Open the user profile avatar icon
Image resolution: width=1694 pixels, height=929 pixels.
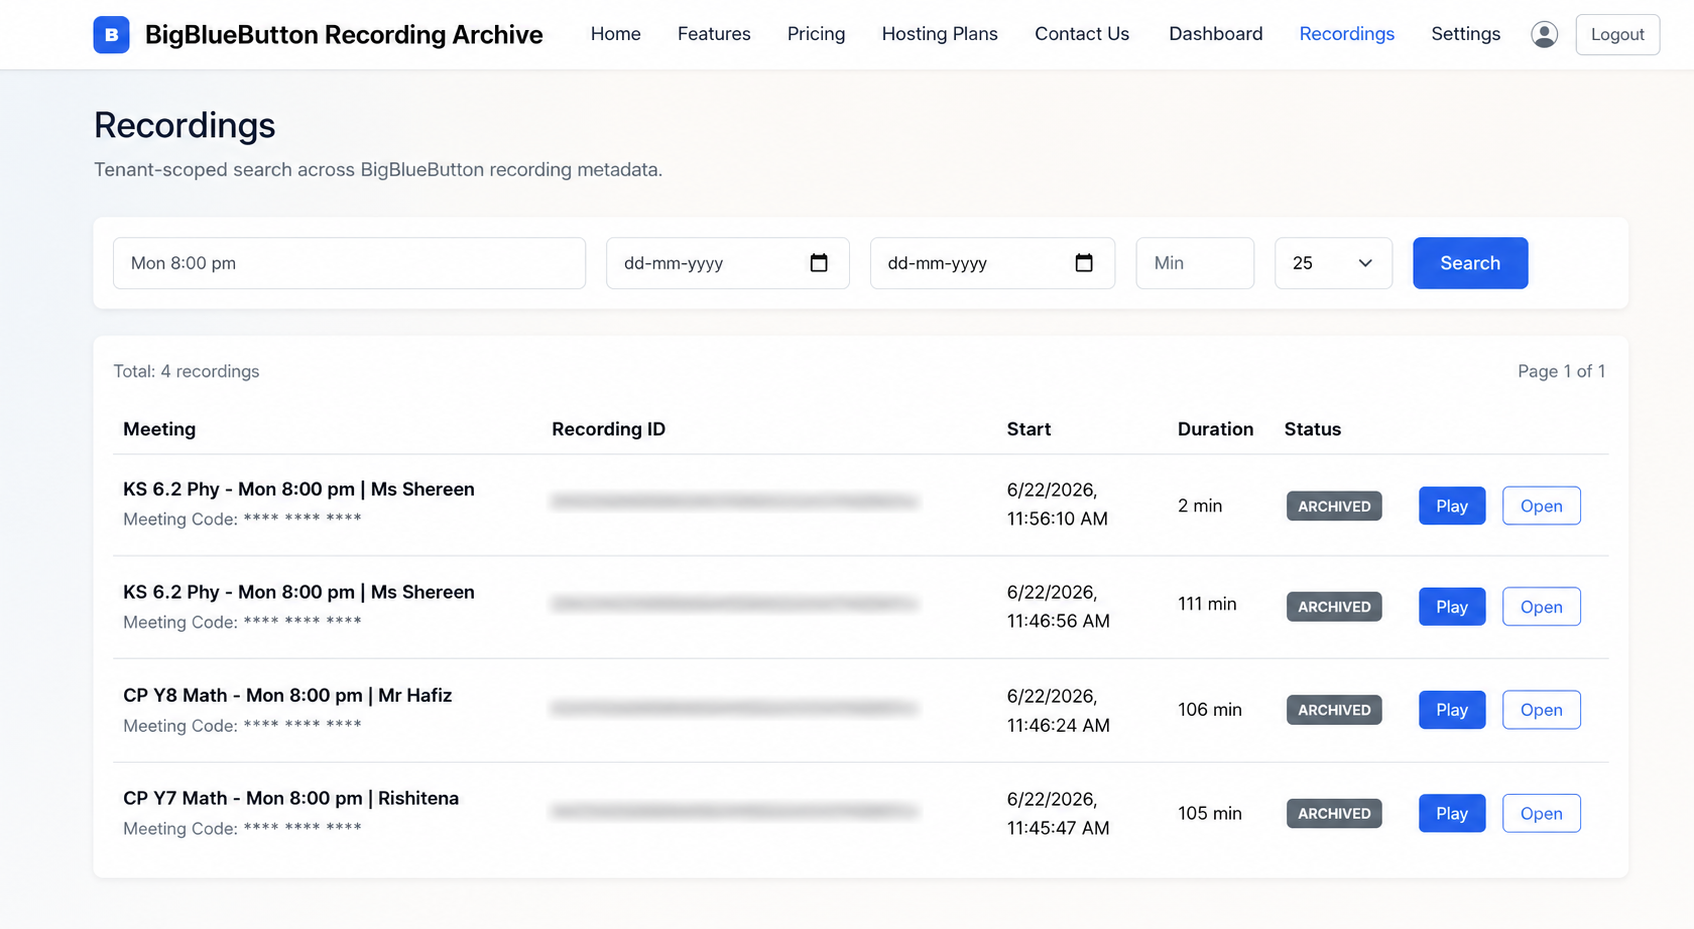click(x=1544, y=35)
